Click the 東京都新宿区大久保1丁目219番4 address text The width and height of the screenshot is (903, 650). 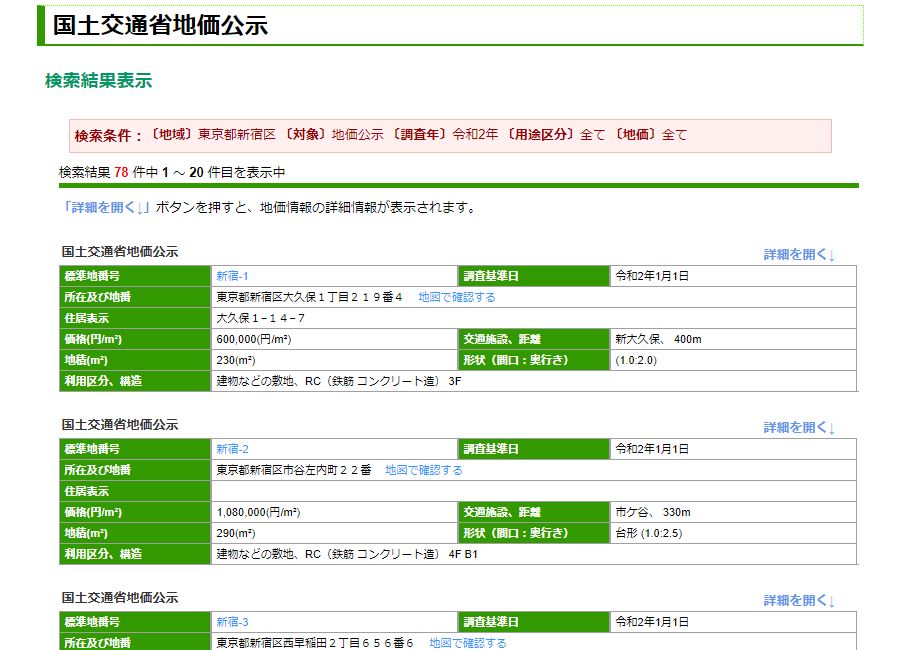309,297
